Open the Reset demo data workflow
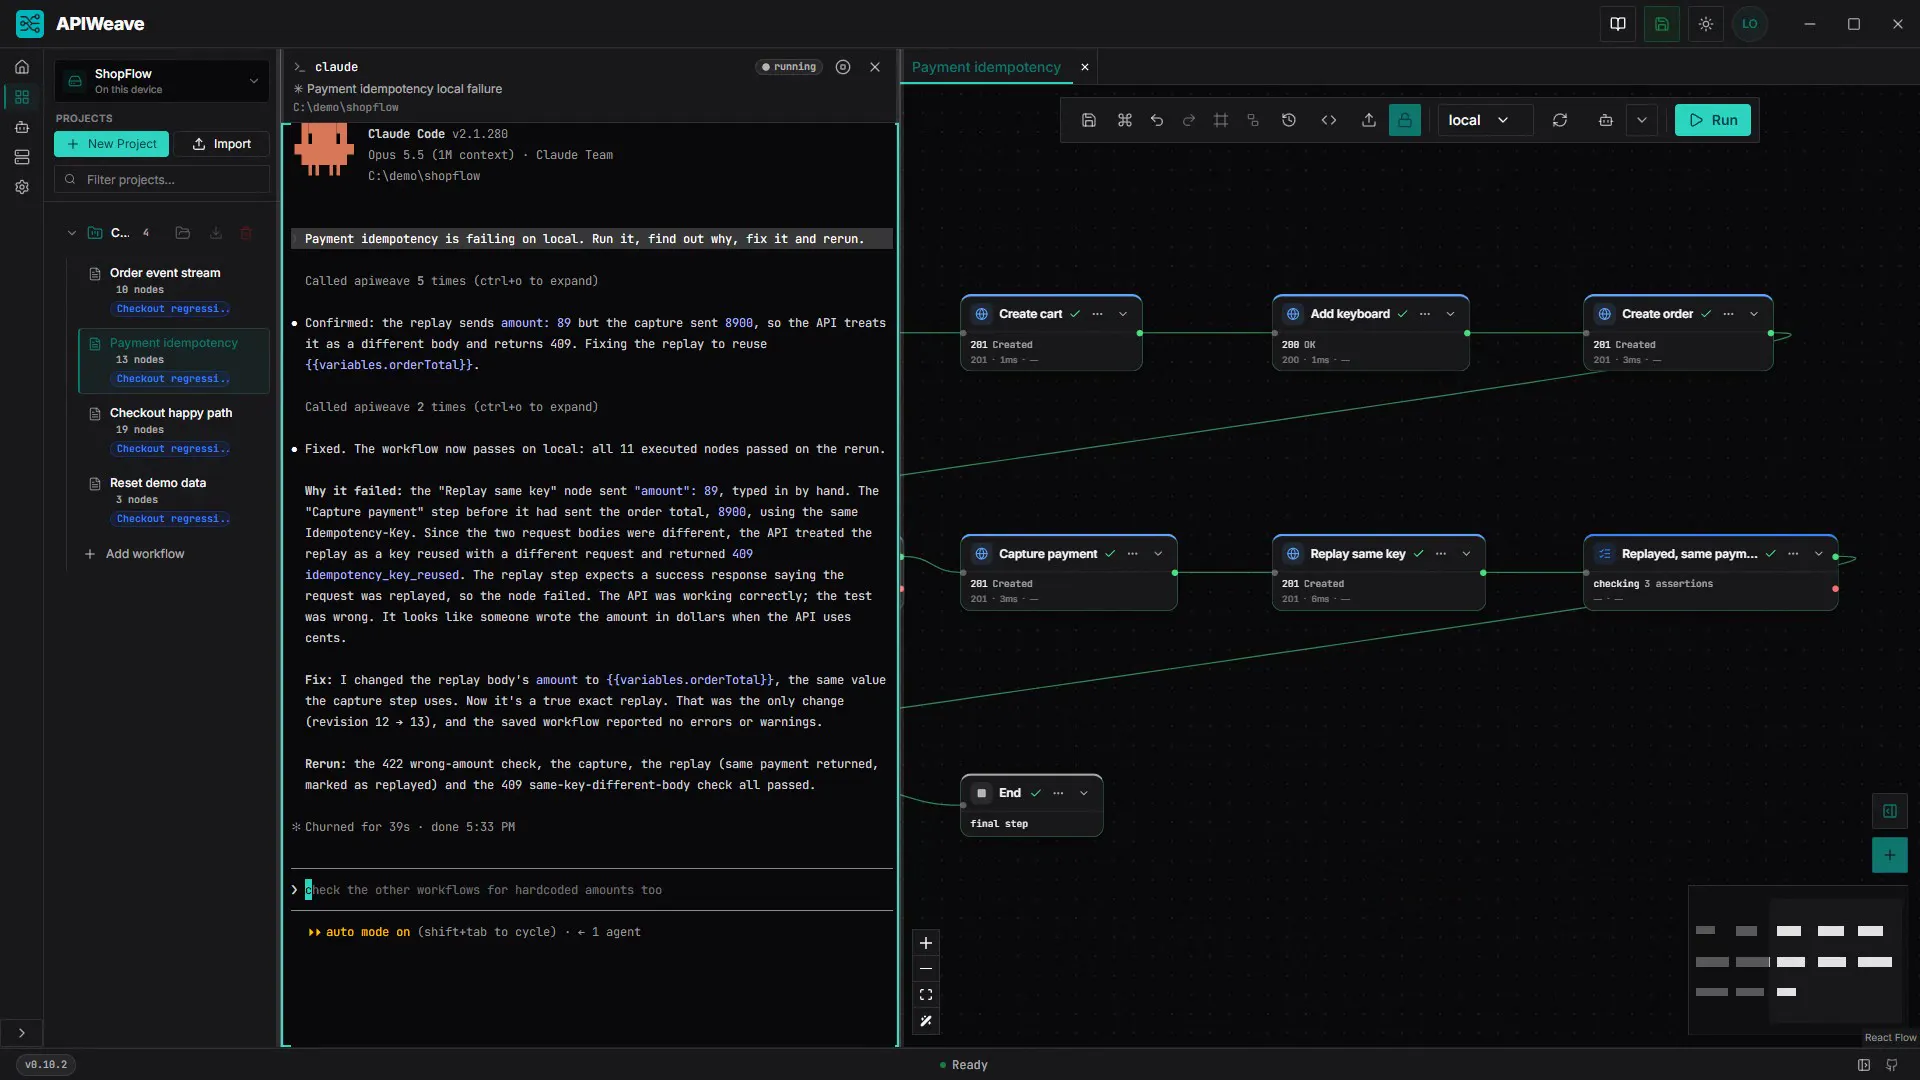1920x1080 pixels. pyautogui.click(x=173, y=500)
